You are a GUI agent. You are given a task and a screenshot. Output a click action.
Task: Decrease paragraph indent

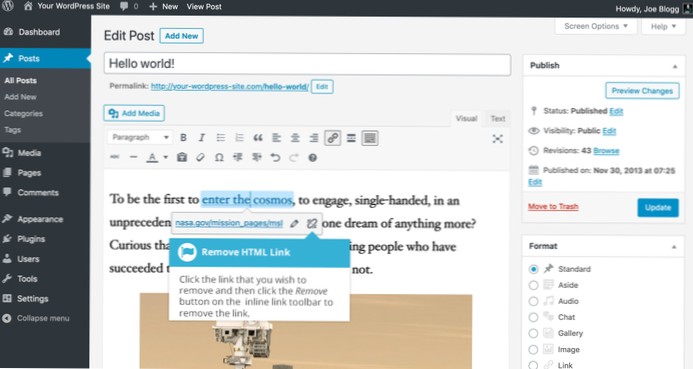point(238,157)
